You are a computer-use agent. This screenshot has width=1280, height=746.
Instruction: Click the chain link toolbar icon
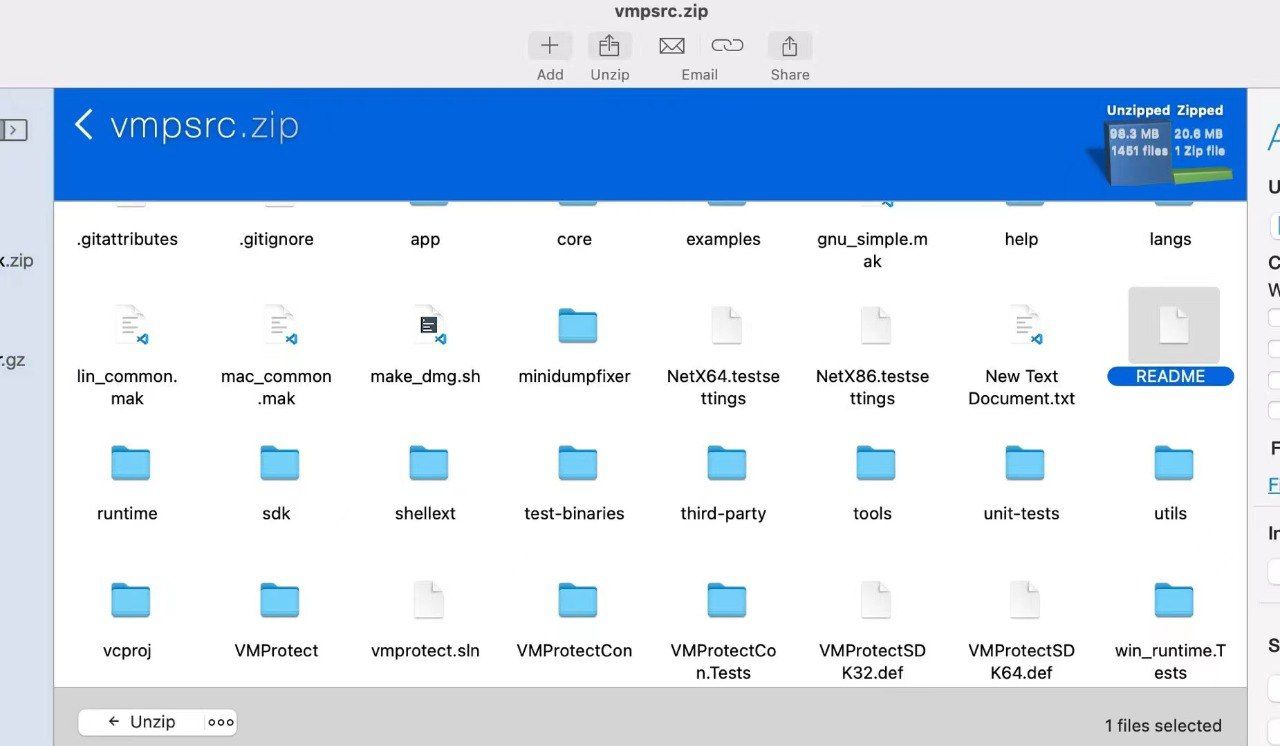pyautogui.click(x=727, y=46)
